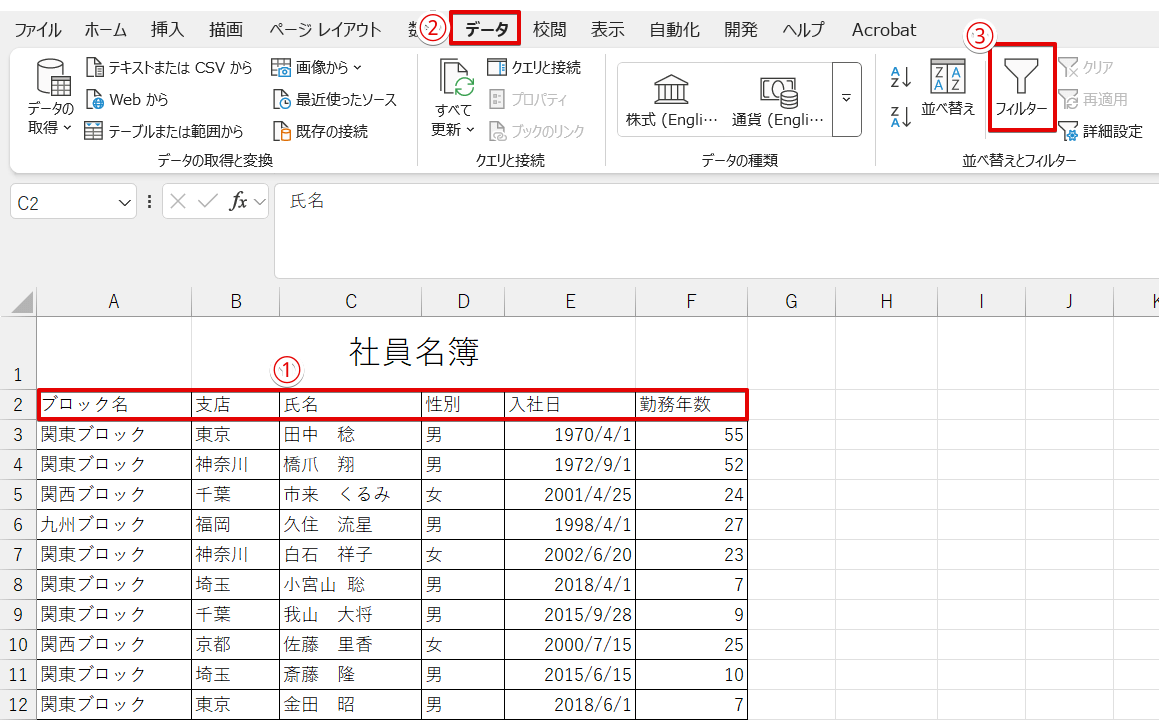Select 株式 (Stocks) data type
This screenshot has width=1159, height=720.
(671, 100)
